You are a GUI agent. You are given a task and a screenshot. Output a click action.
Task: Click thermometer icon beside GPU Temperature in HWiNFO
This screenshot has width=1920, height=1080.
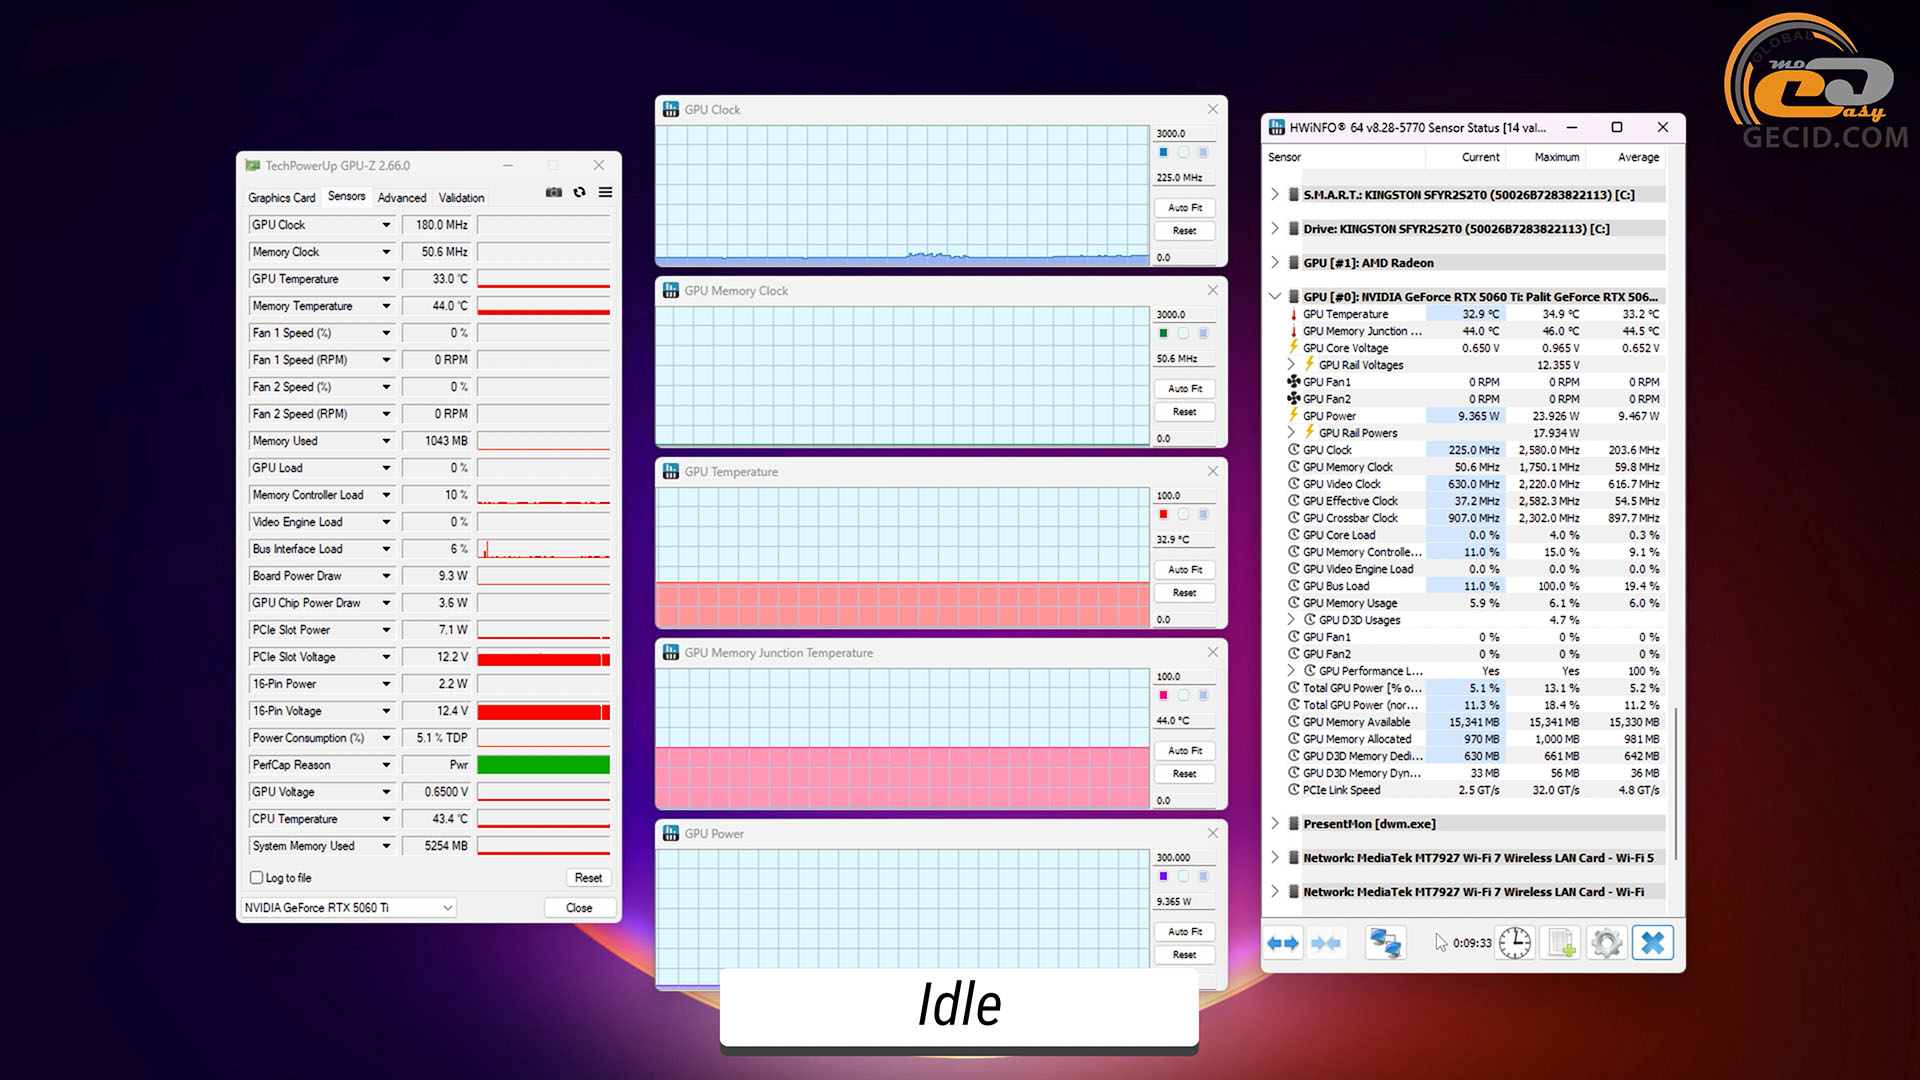(1294, 314)
